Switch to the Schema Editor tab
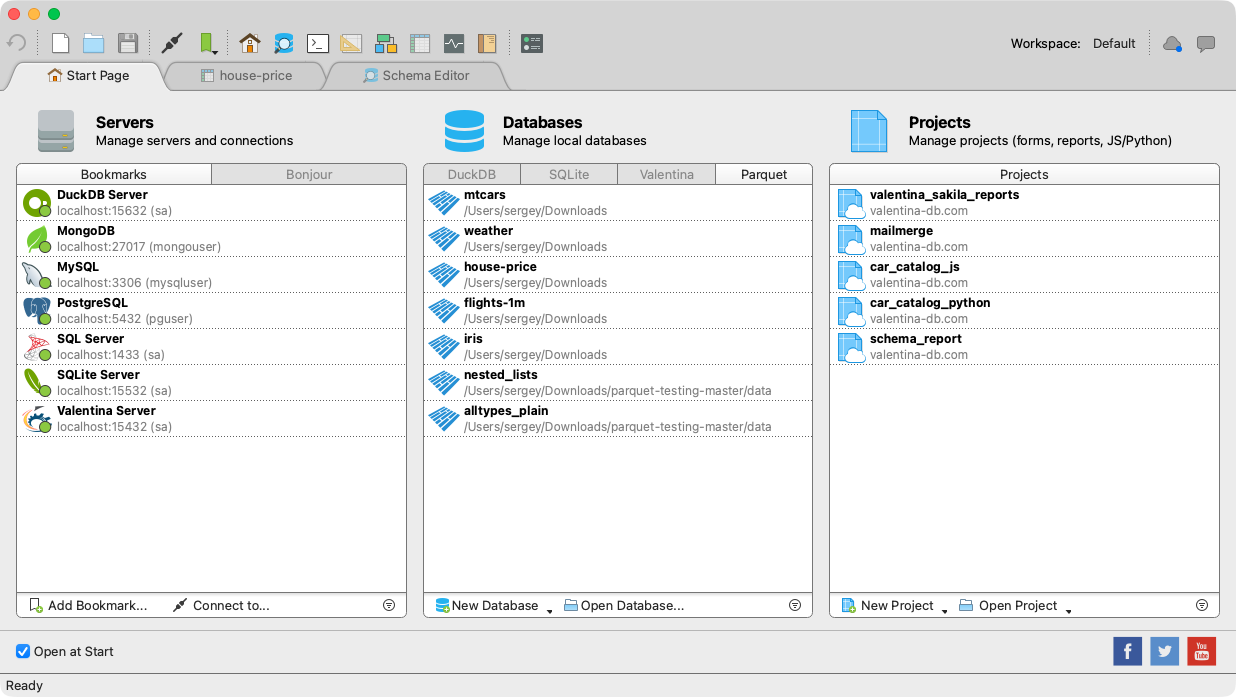This screenshot has height=697, width=1236. click(x=416, y=75)
